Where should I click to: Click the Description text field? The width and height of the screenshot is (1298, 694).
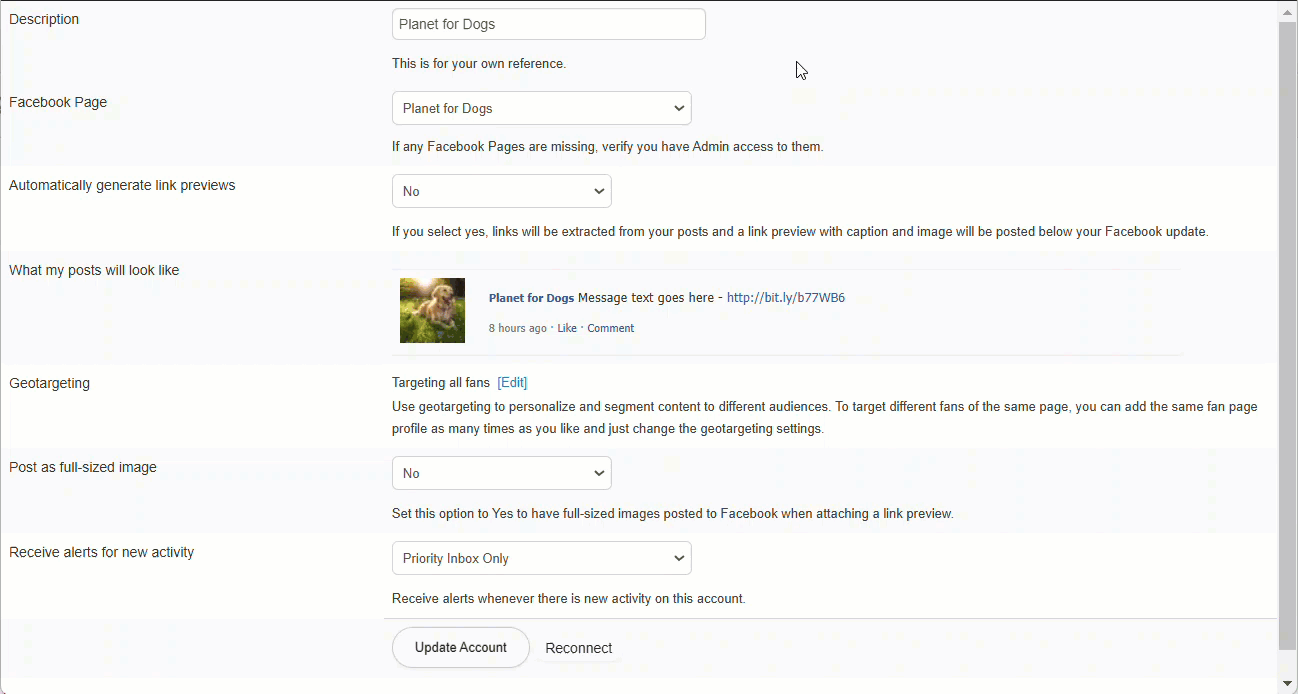[548, 24]
